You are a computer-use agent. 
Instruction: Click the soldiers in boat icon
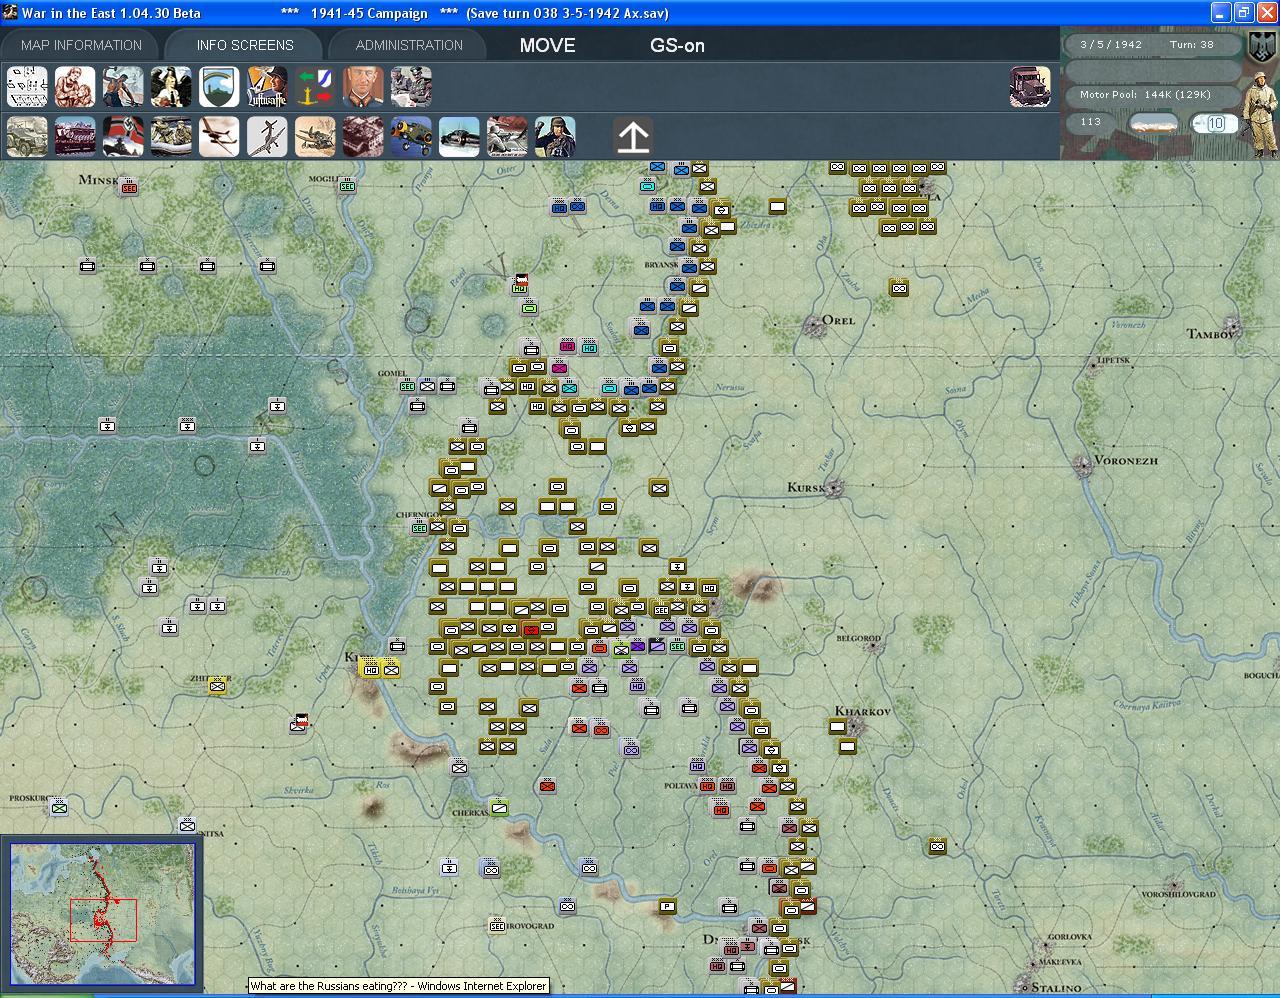pyautogui.click(x=171, y=137)
